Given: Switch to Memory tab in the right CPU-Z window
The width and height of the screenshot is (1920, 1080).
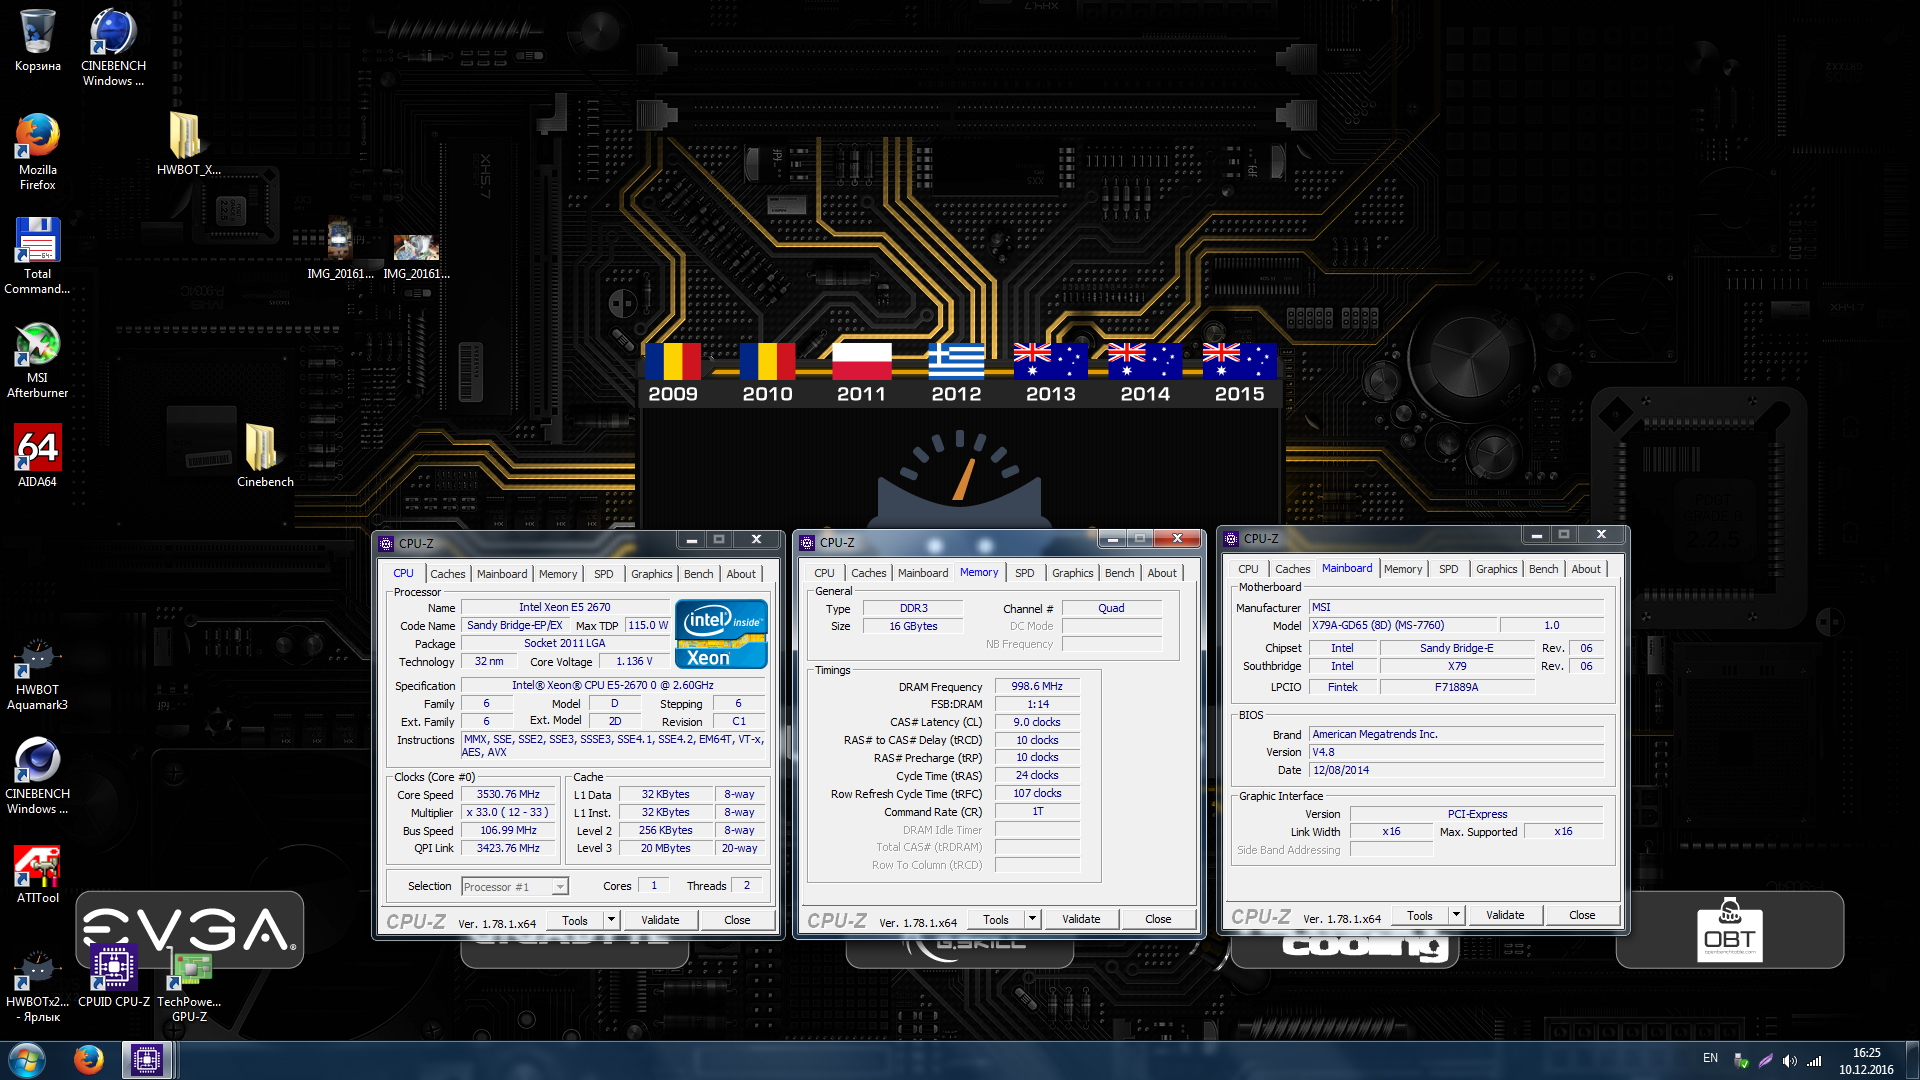Looking at the screenshot, I should [x=1403, y=569].
